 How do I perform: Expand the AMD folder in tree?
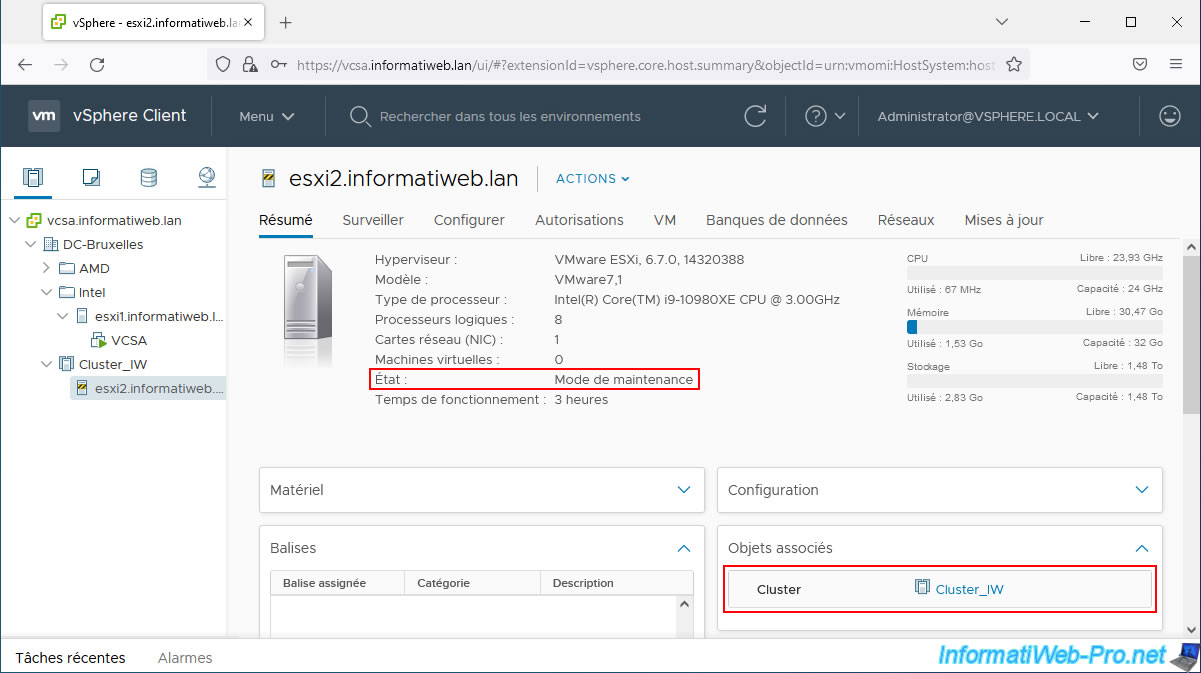(46, 268)
